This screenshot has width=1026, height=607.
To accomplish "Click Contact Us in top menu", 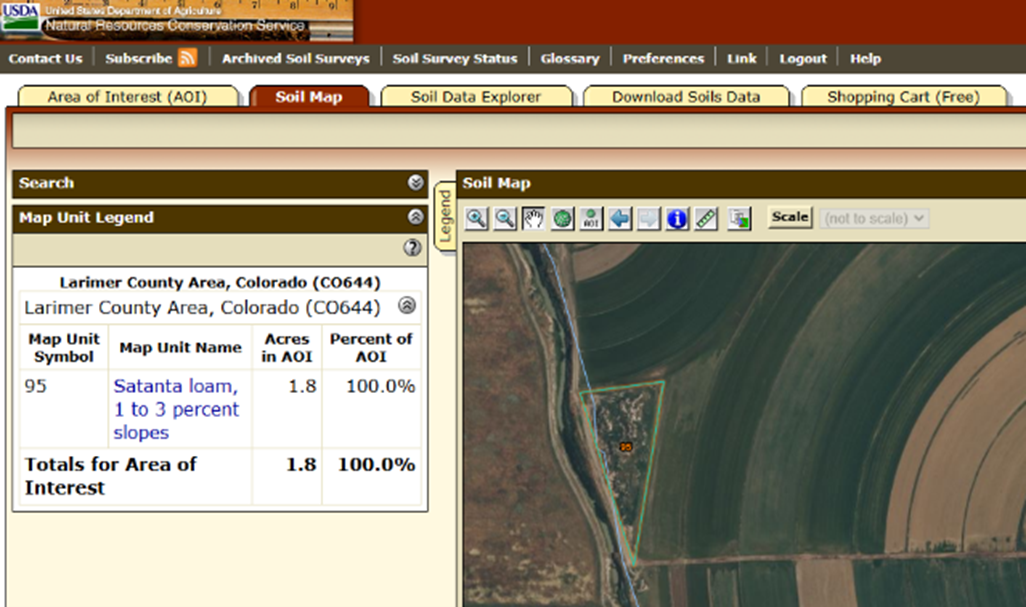I will [46, 59].
